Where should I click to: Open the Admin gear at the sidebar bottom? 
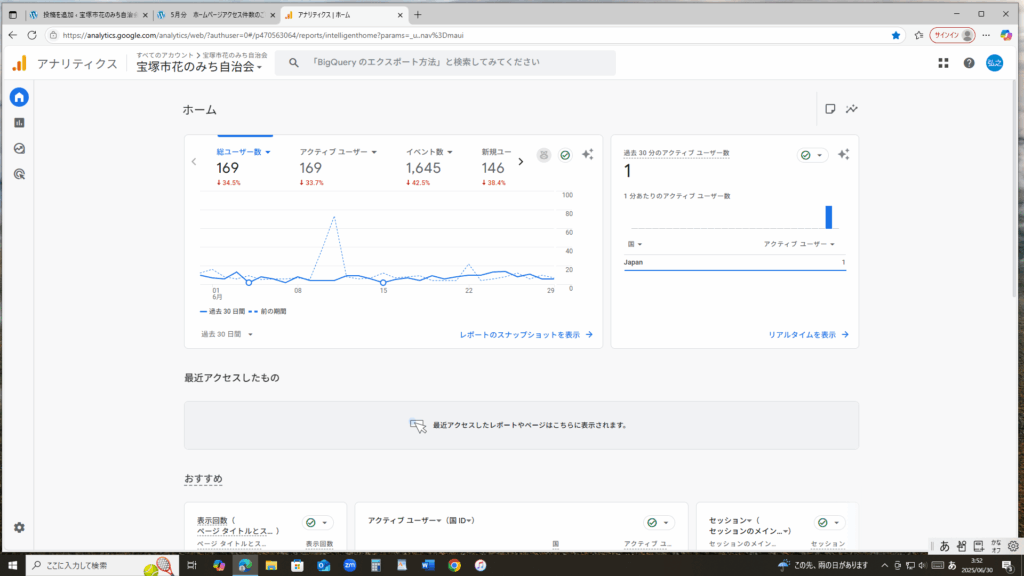tap(19, 528)
